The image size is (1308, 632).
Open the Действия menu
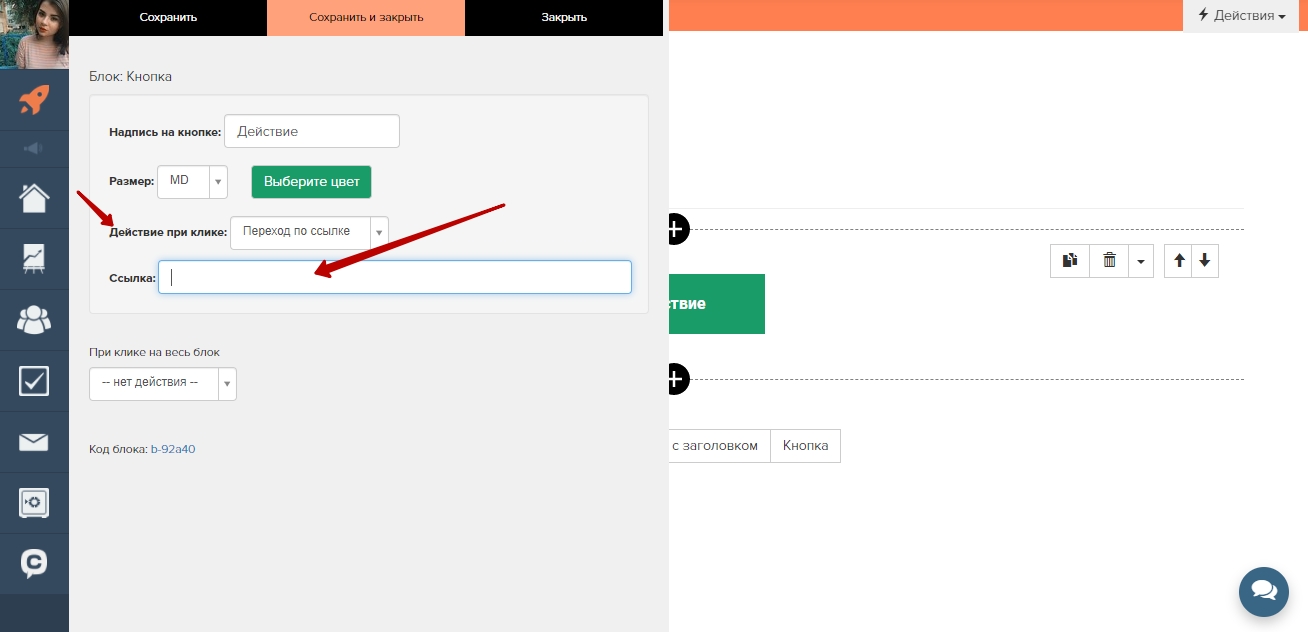(1241, 16)
